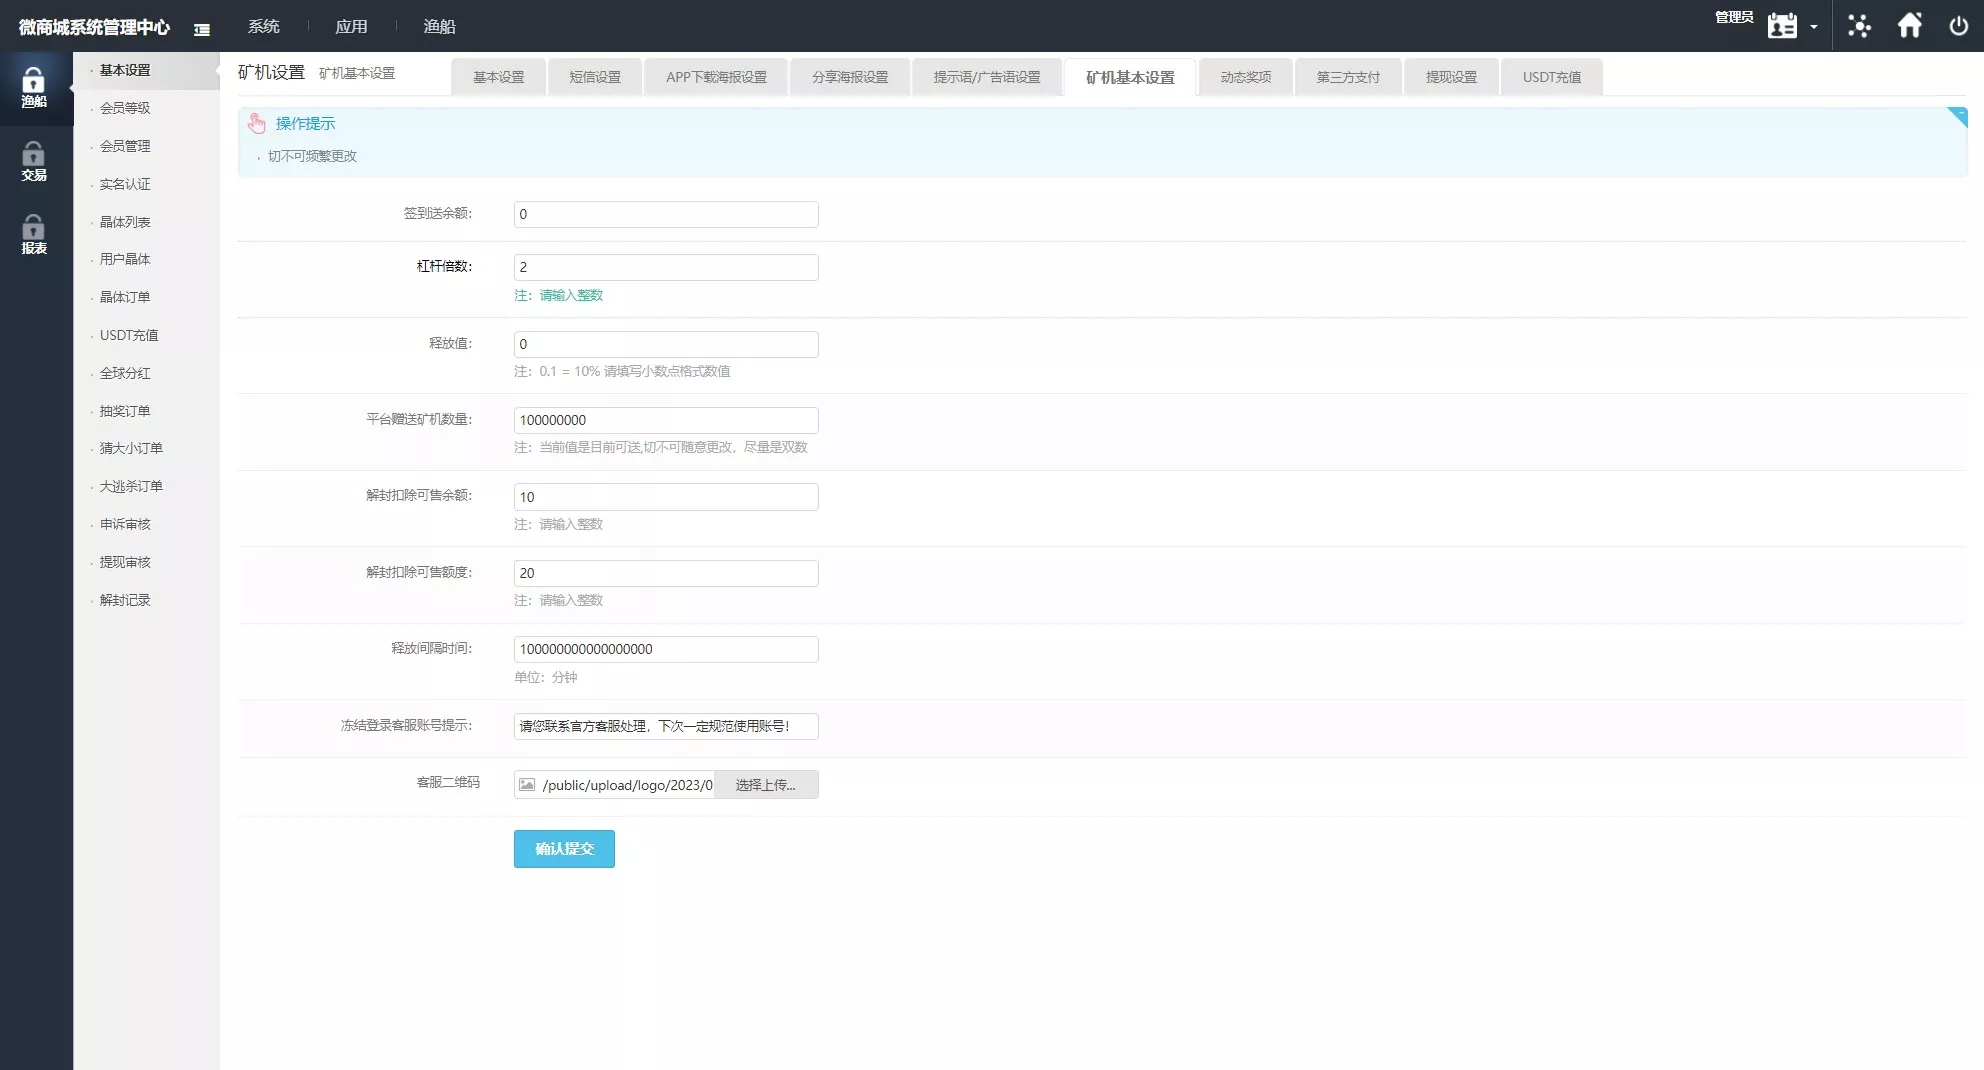Click the power logout icon
Screen dimensions: 1984x1070
pos(1958,26)
